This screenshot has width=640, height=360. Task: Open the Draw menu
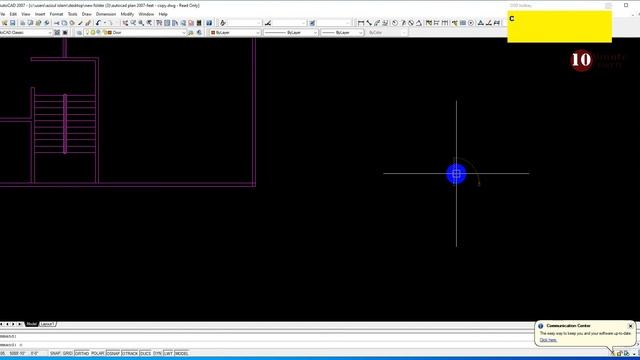click(x=87, y=14)
